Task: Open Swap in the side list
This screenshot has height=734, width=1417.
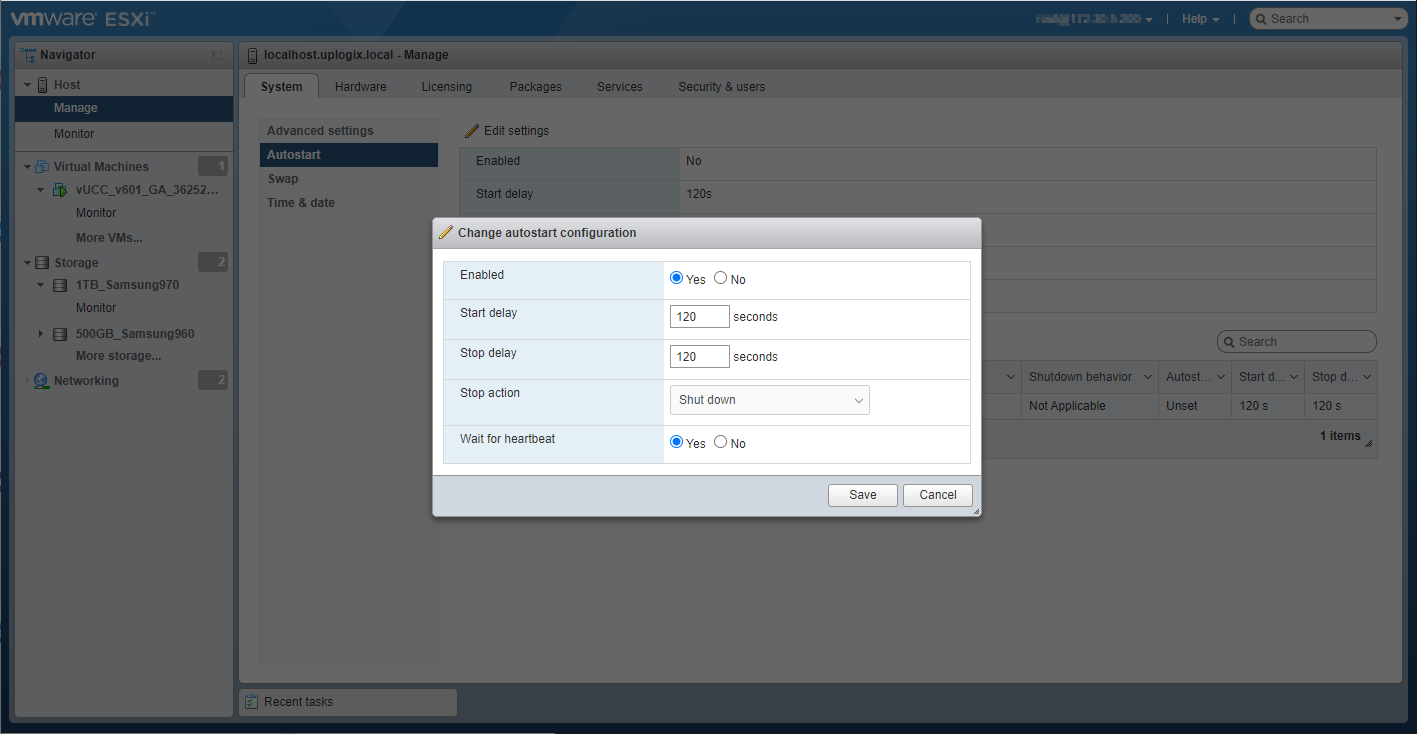Action: 349,179
